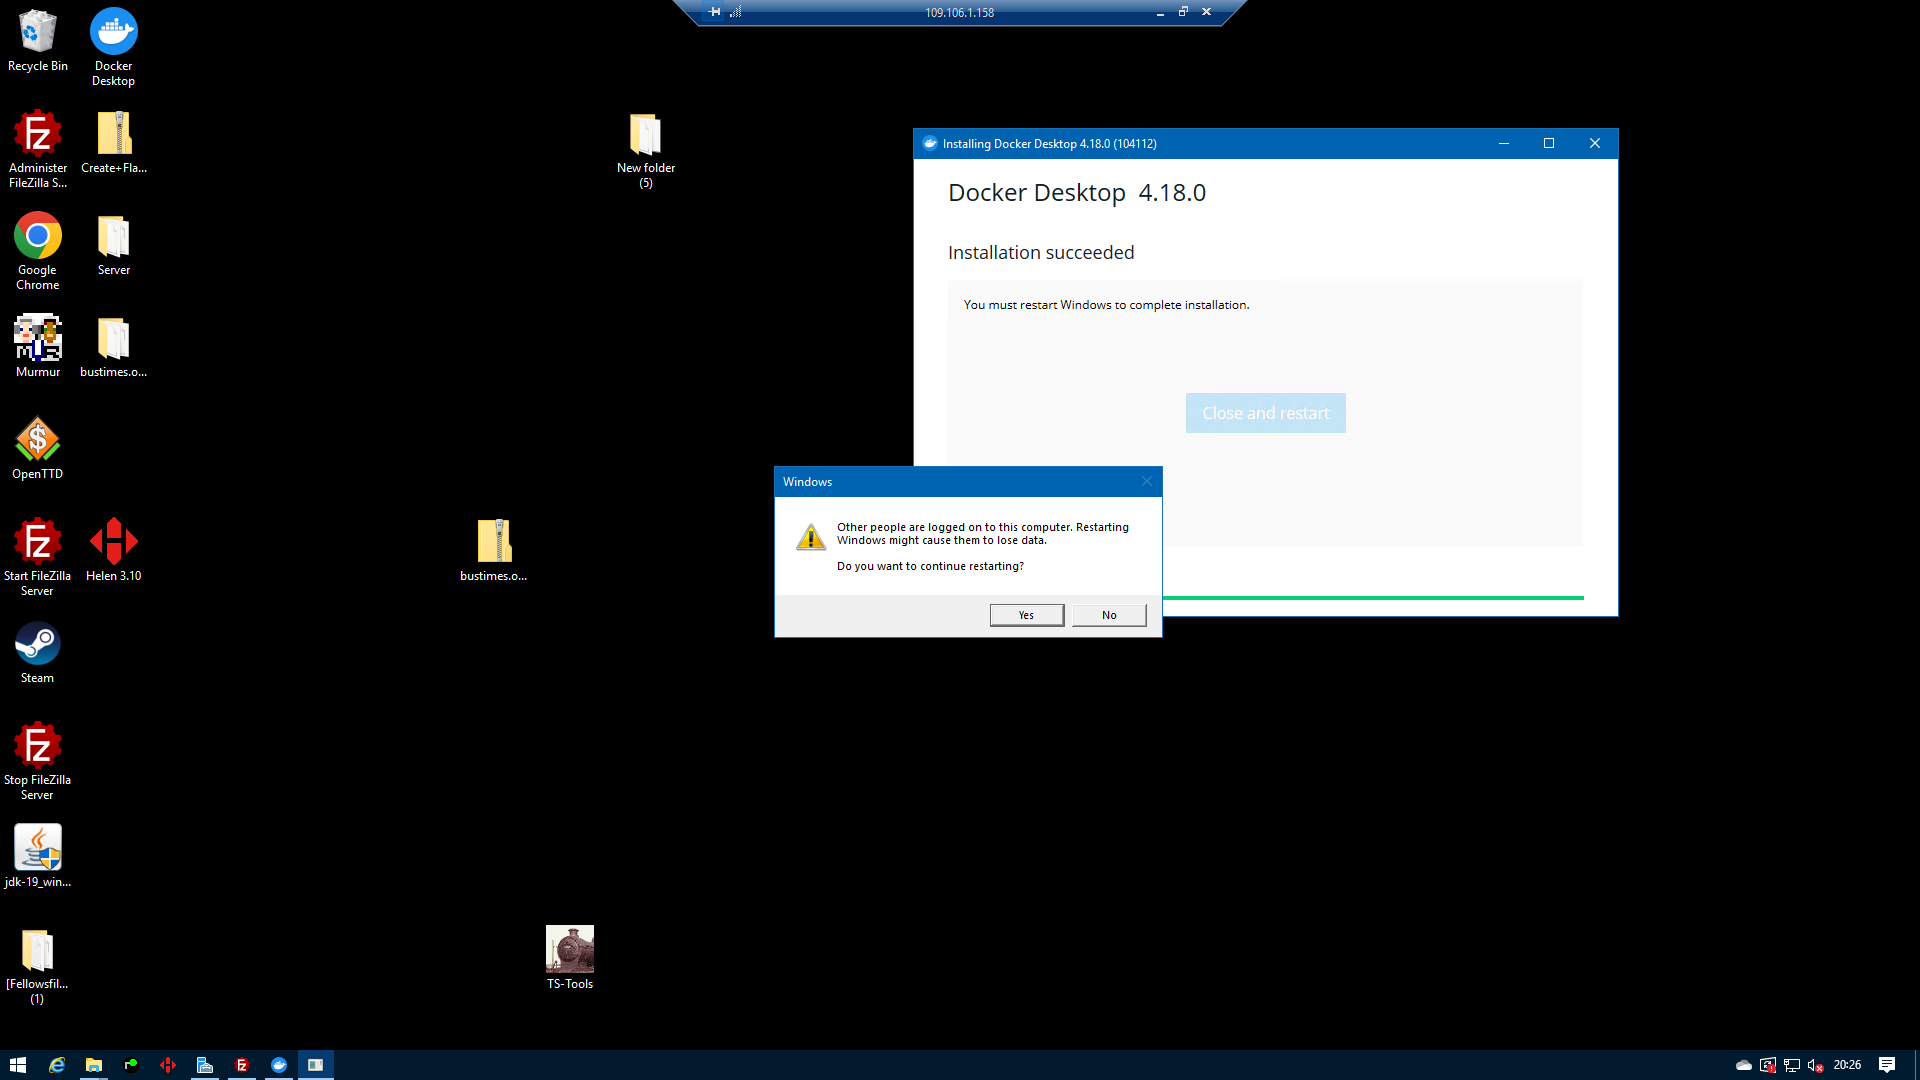The image size is (1920, 1080).
Task: Click the Docker whale taskbar icon
Action: point(279,1065)
